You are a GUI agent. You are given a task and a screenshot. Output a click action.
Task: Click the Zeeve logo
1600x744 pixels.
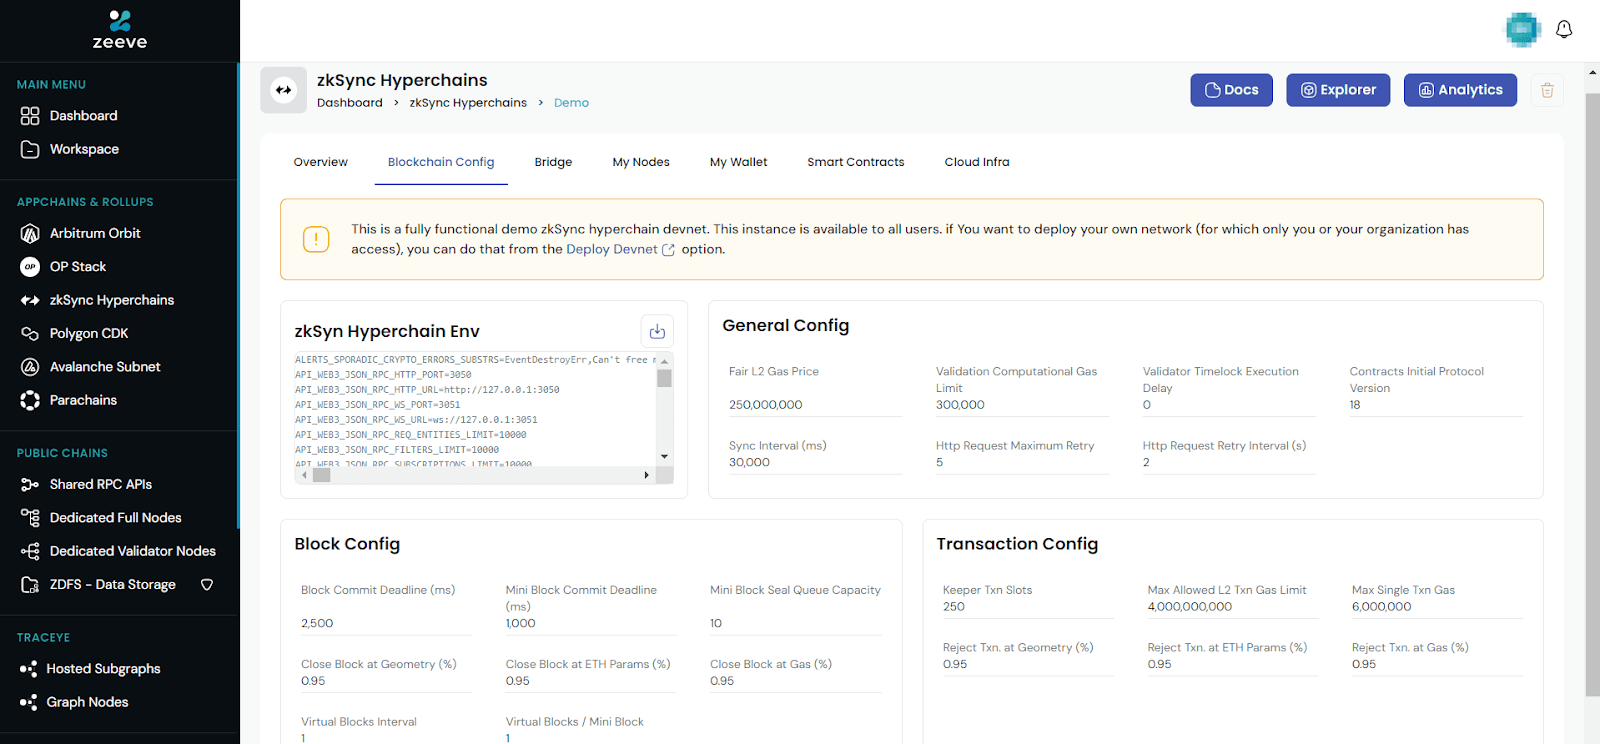120,30
